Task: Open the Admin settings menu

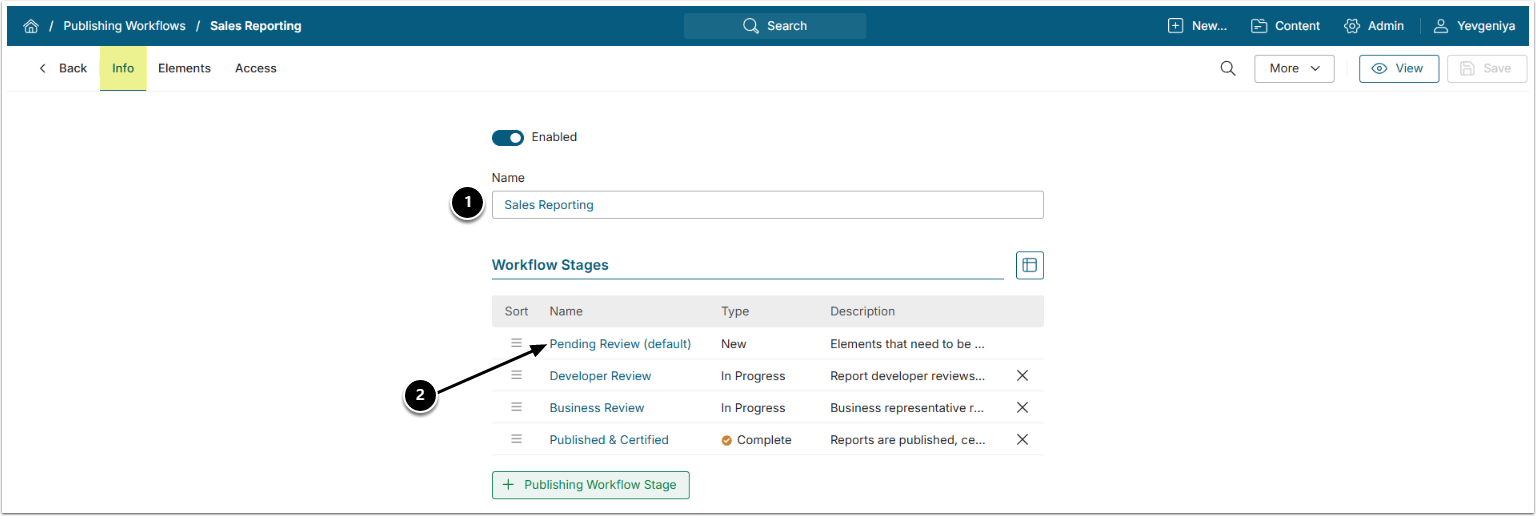Action: (1374, 26)
